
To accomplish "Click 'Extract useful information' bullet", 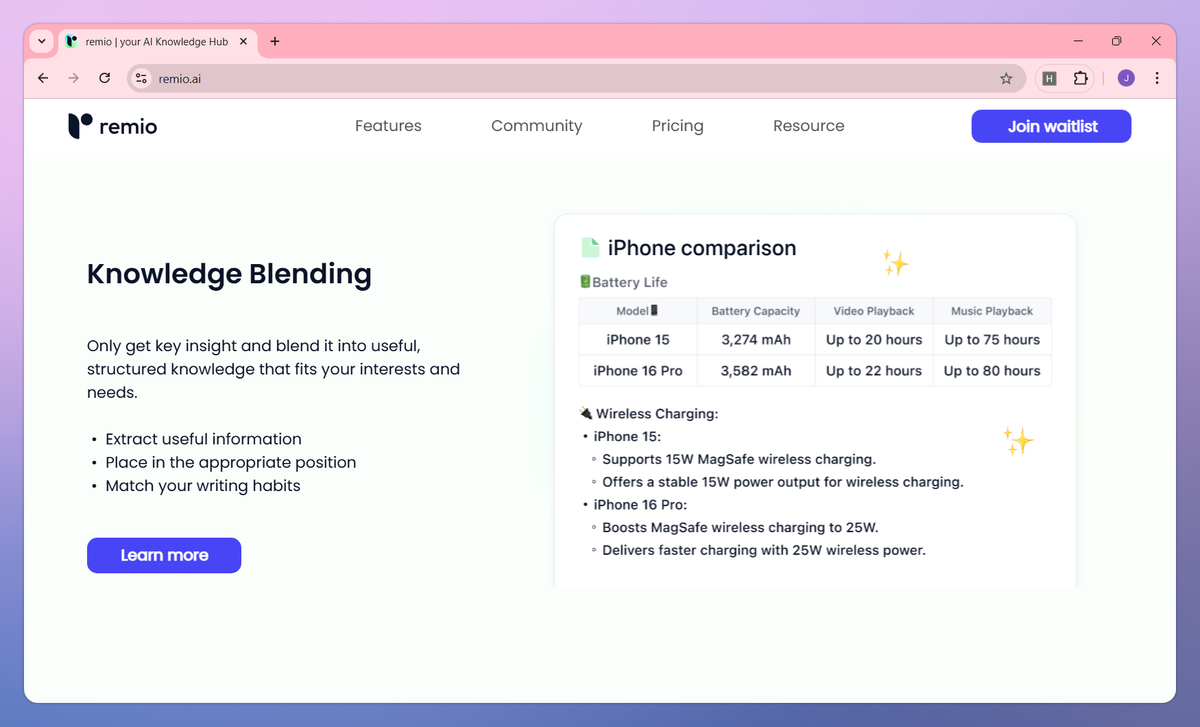I will coord(203,439).
